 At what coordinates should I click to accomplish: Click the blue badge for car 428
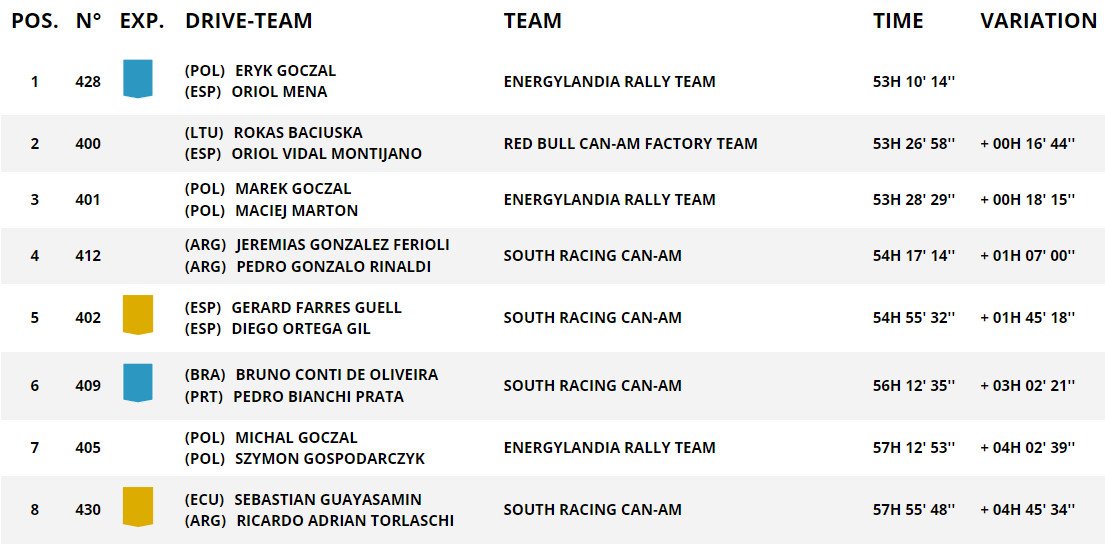click(137, 79)
